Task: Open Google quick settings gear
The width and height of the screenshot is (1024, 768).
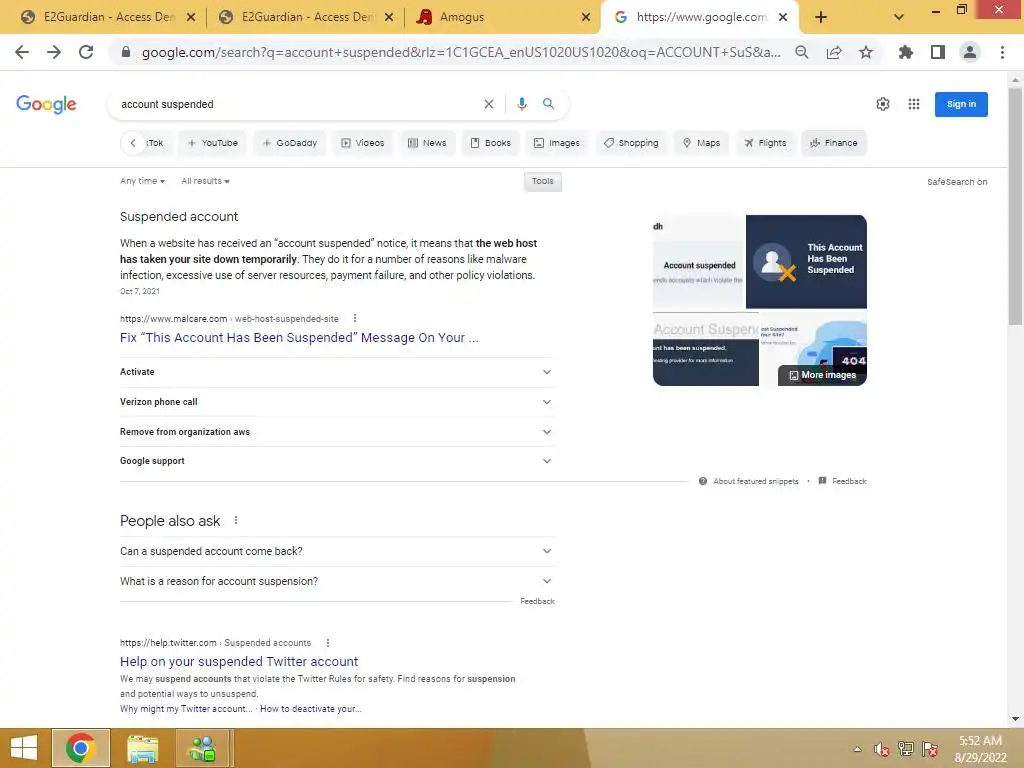Action: 883,104
